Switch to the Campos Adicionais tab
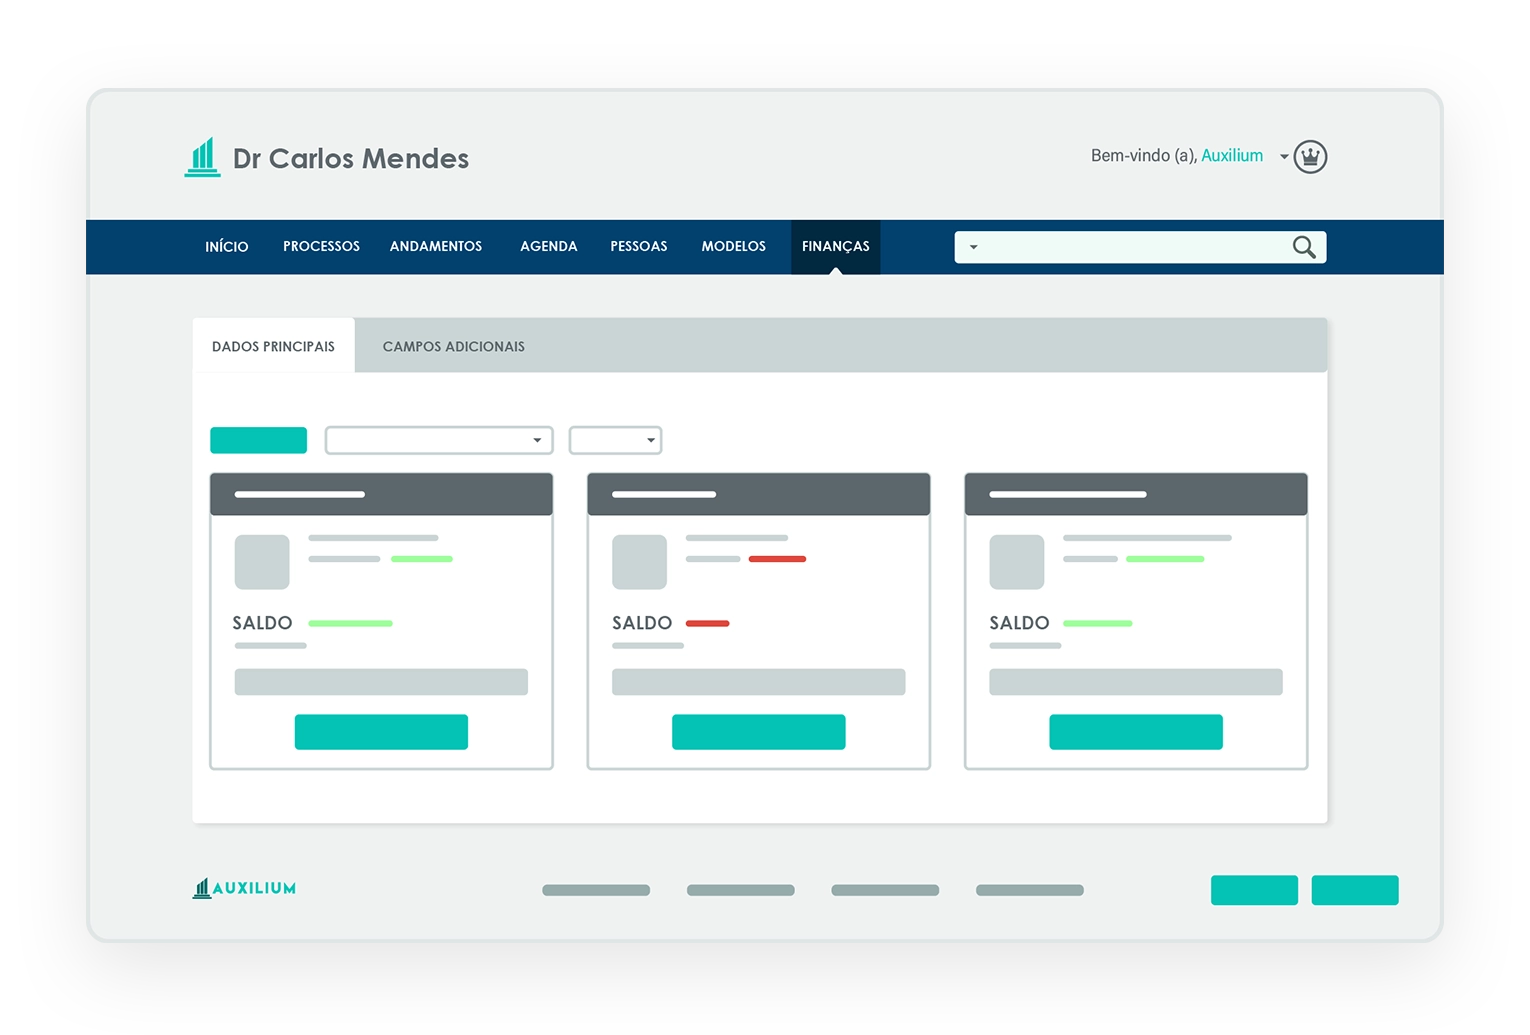1530x1035 pixels. (x=453, y=346)
